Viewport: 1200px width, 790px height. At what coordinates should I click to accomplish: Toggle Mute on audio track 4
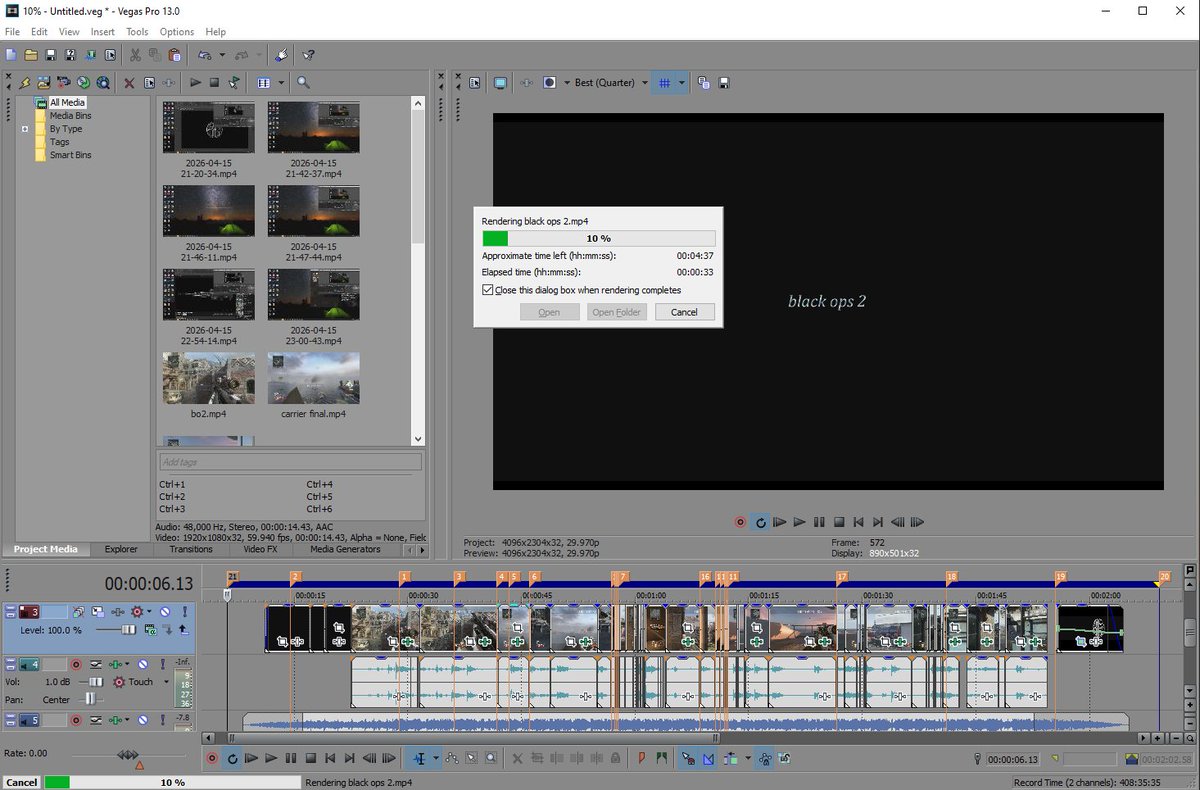pos(143,664)
